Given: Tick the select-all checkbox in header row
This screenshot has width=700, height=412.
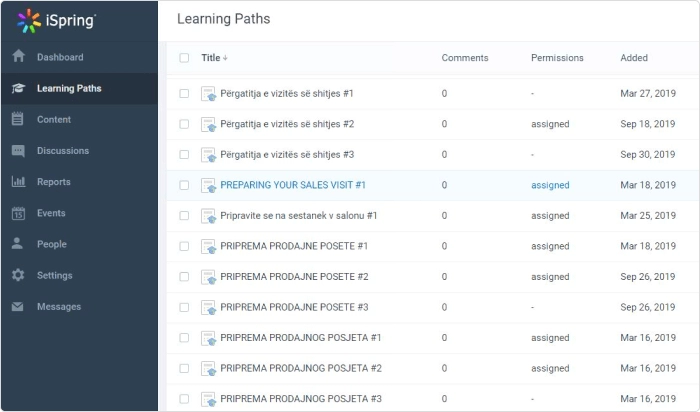Looking at the screenshot, I should click(184, 58).
